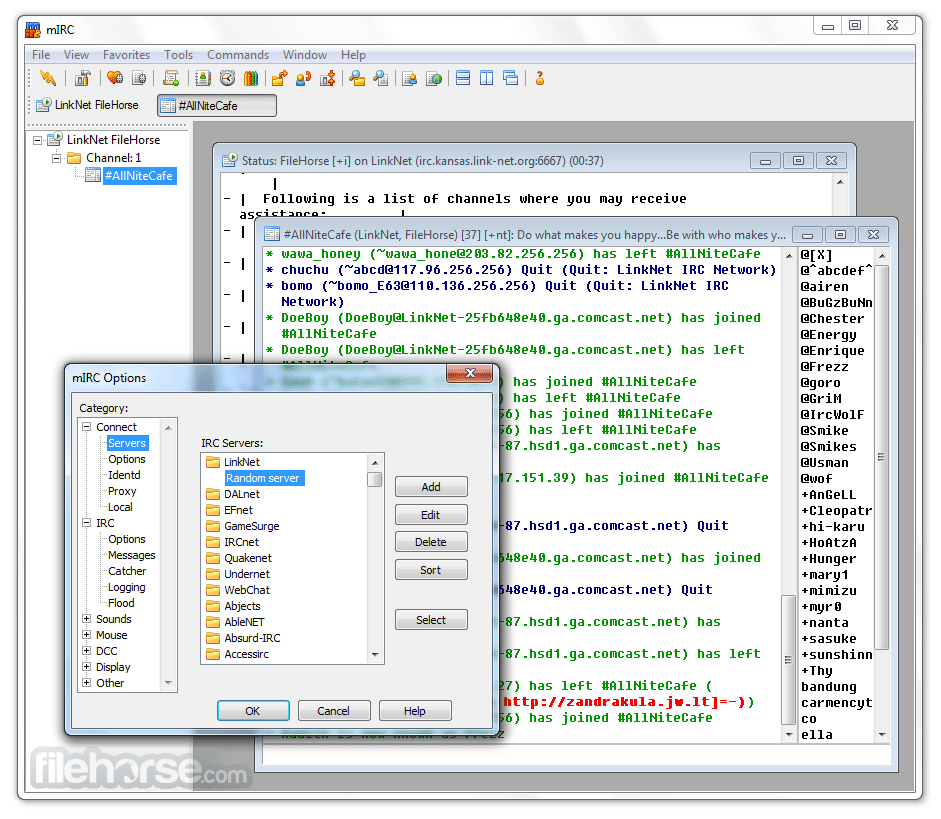
Task: Switch to LinkNet FileHorse switchbar button
Action: click(x=88, y=105)
